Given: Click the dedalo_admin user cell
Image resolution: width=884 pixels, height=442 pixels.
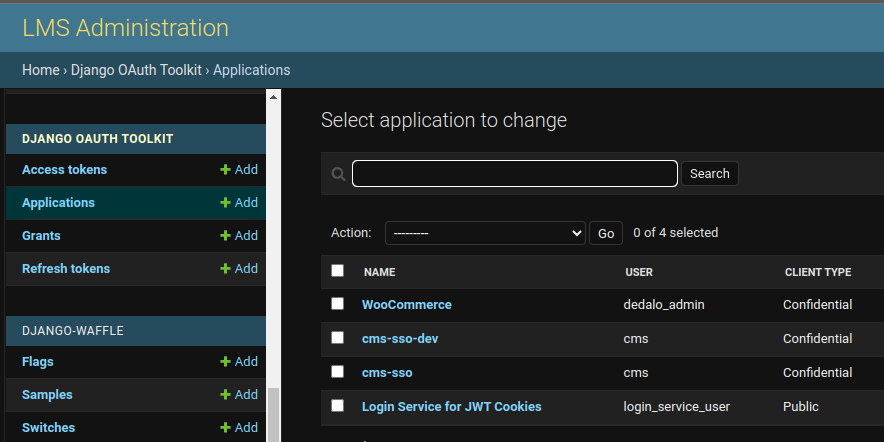Looking at the screenshot, I should click(x=664, y=305).
